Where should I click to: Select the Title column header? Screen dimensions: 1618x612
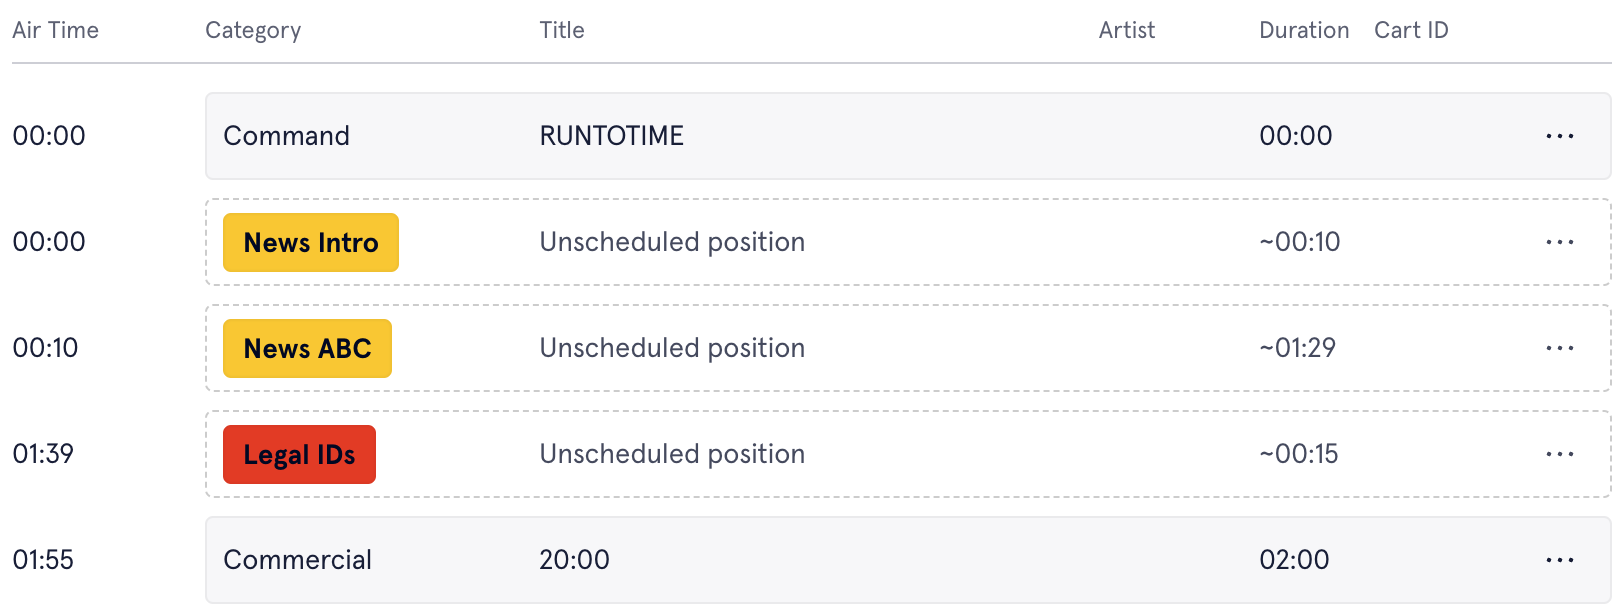click(562, 30)
